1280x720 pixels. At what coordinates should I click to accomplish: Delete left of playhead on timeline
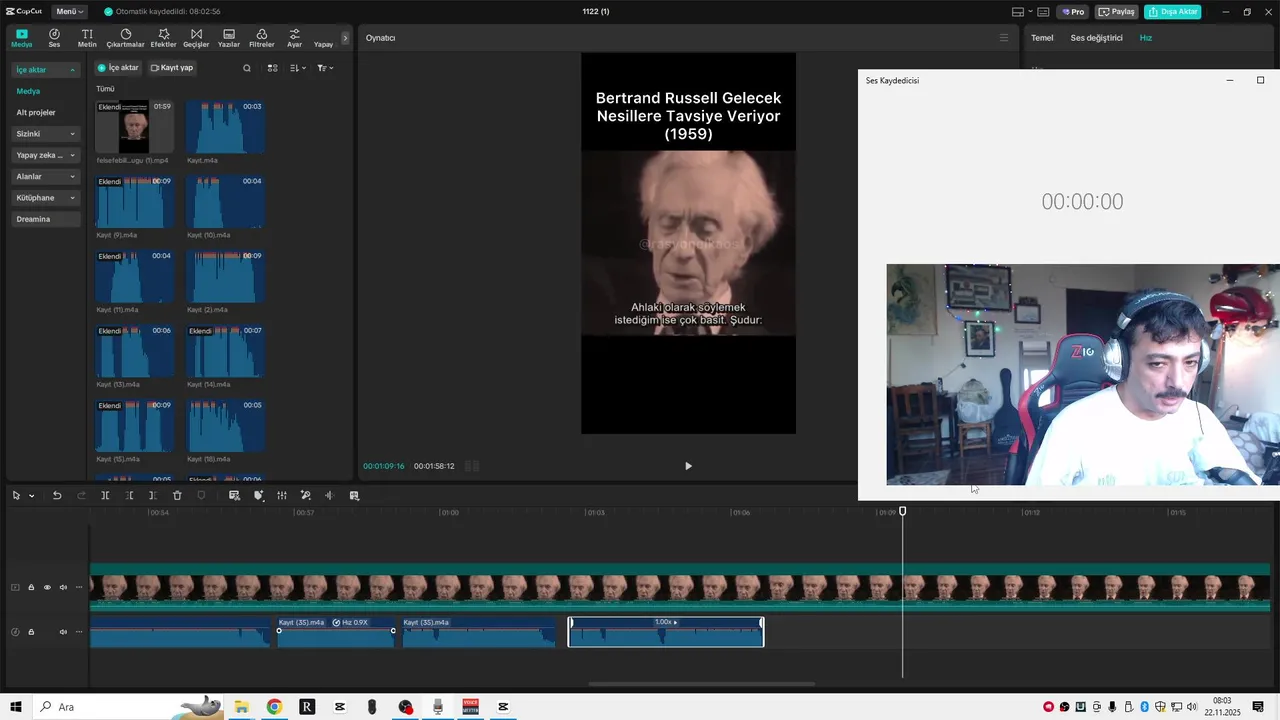(x=129, y=495)
